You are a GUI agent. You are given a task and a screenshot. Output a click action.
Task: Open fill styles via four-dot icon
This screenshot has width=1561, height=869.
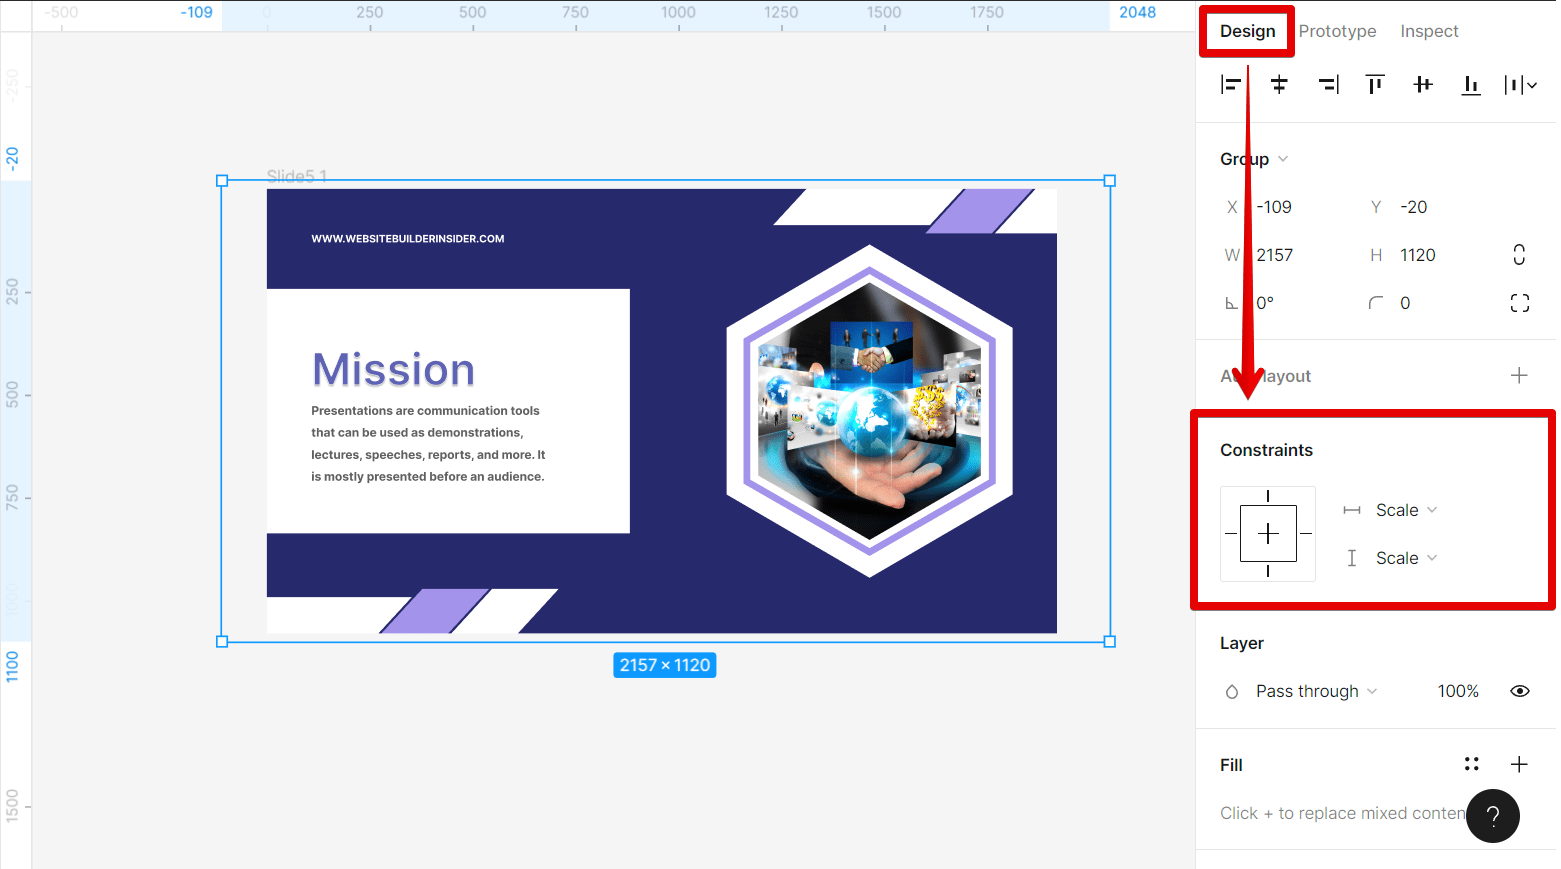[1471, 763]
